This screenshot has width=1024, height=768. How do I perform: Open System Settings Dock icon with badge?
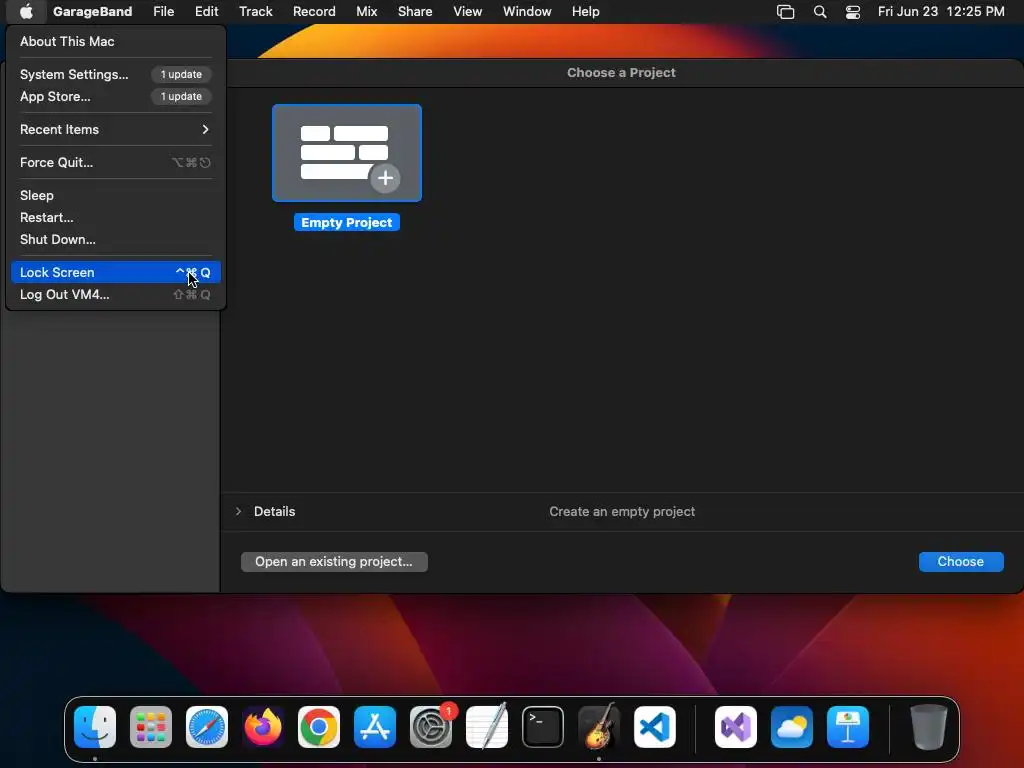431,727
